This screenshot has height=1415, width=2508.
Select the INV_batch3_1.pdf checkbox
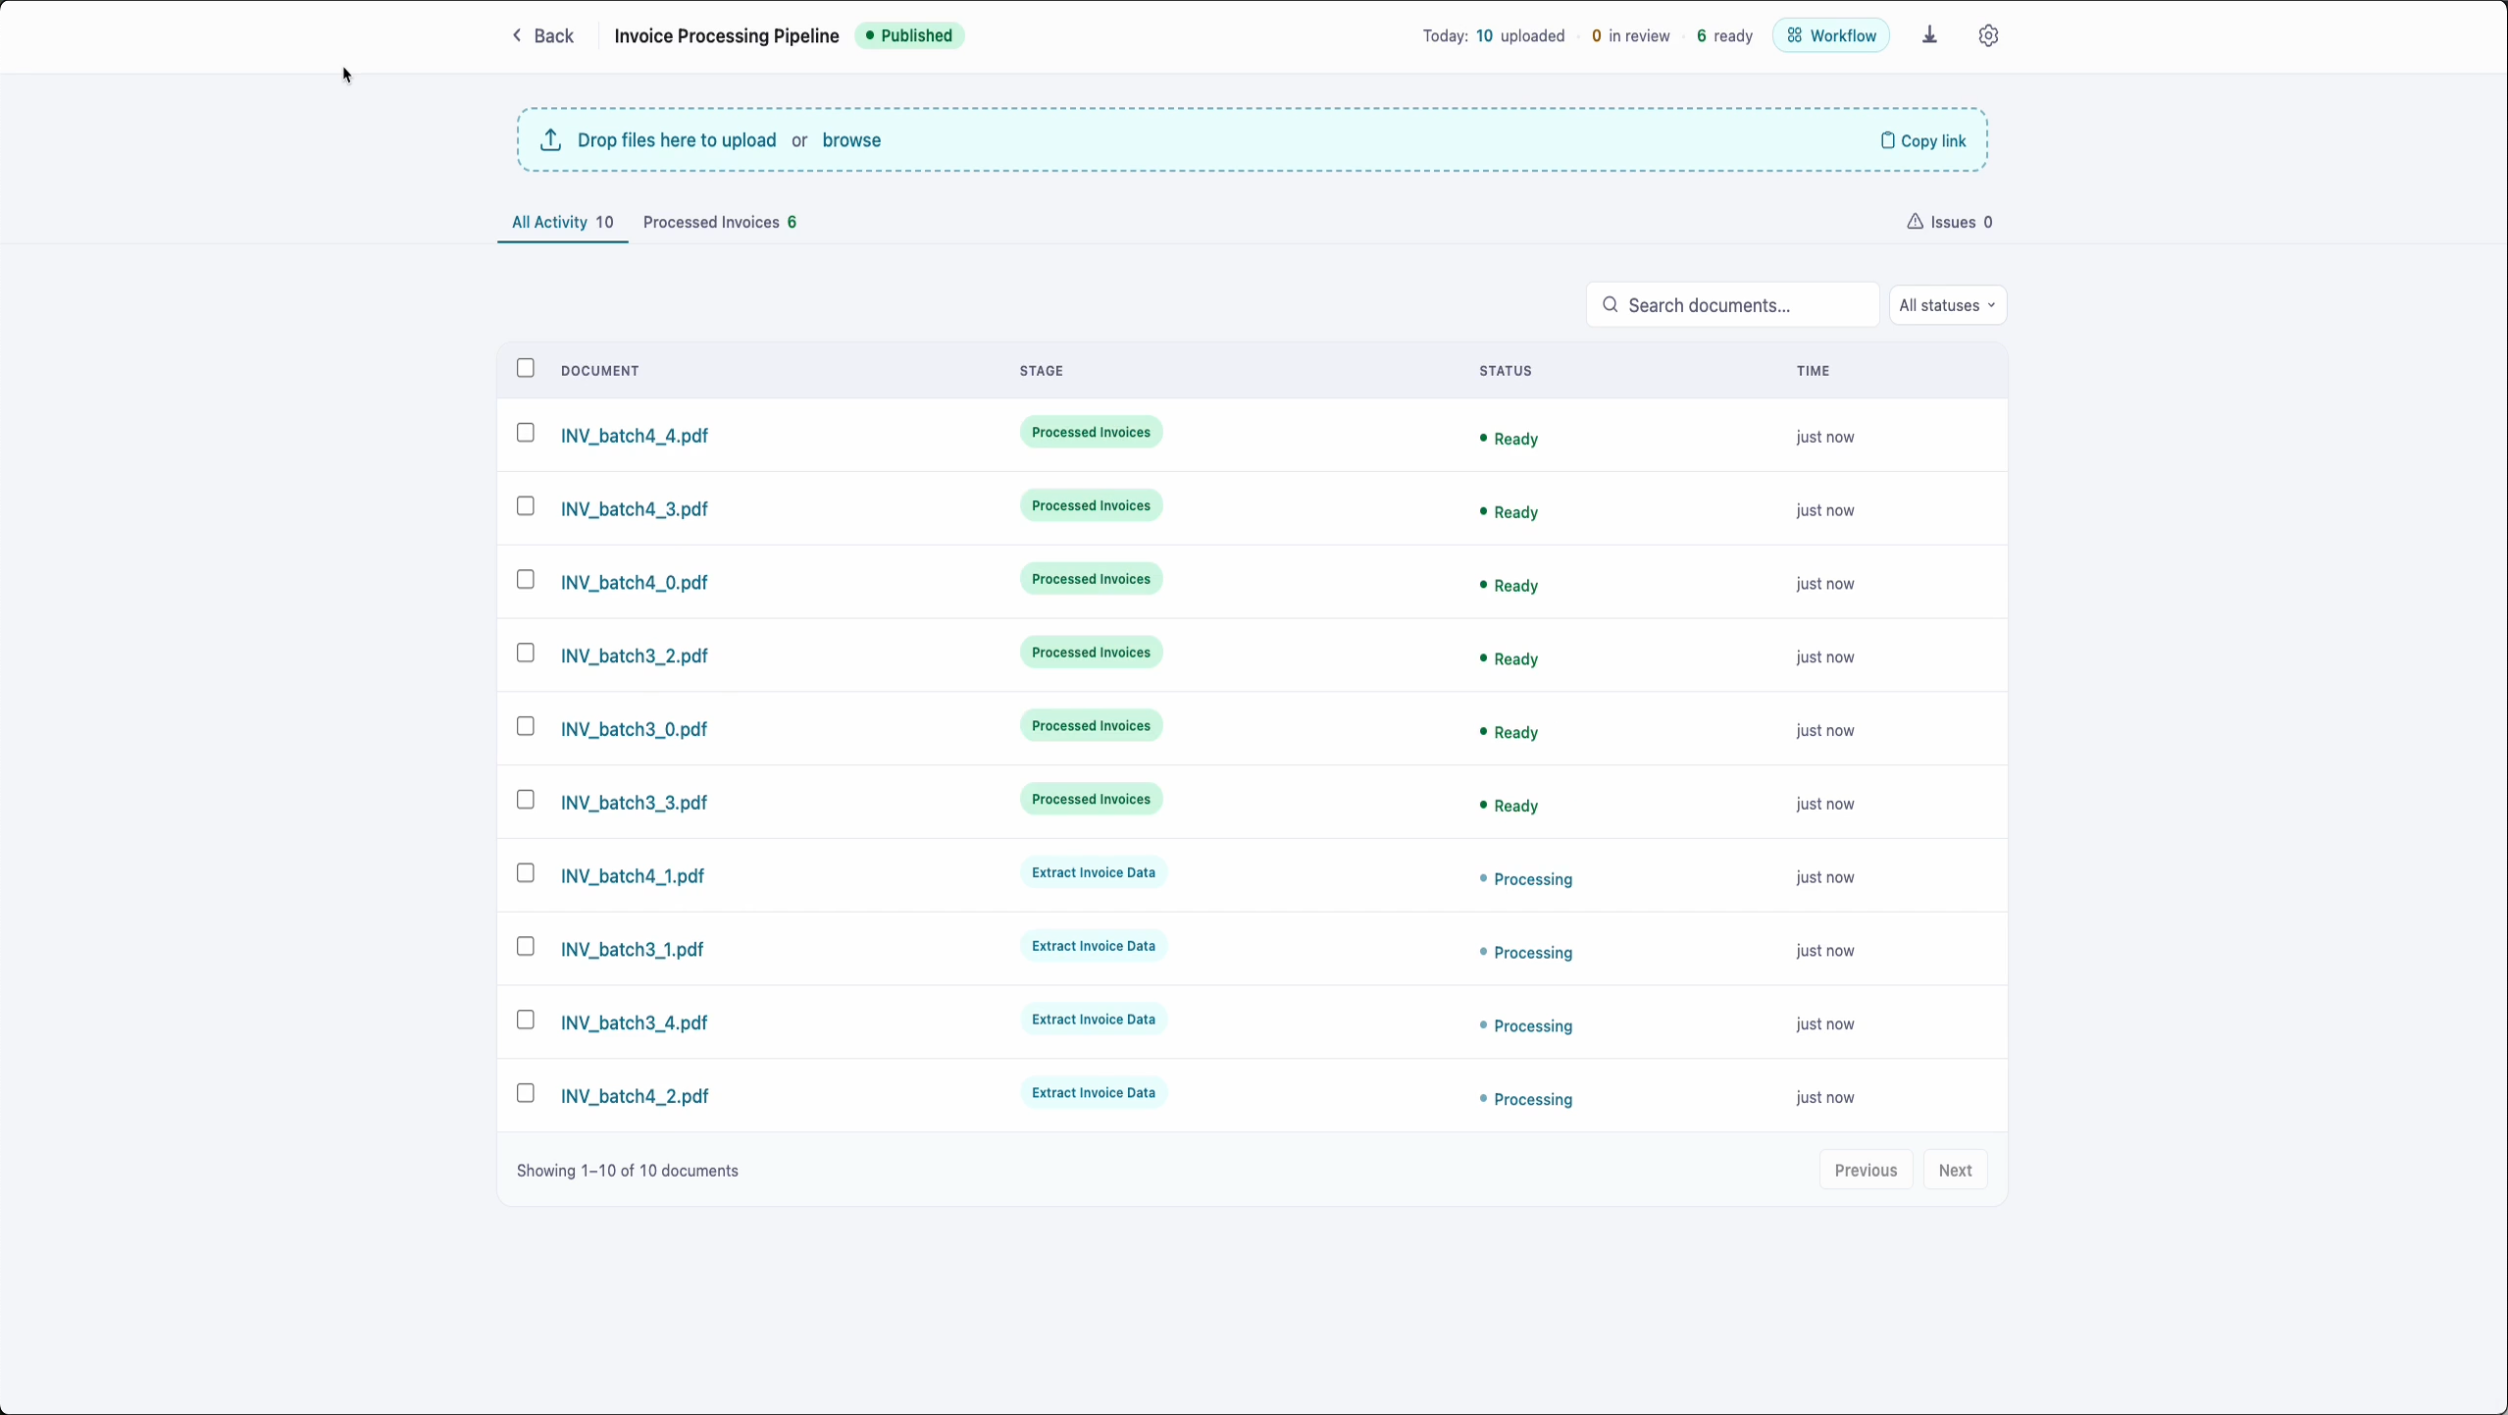pos(525,946)
